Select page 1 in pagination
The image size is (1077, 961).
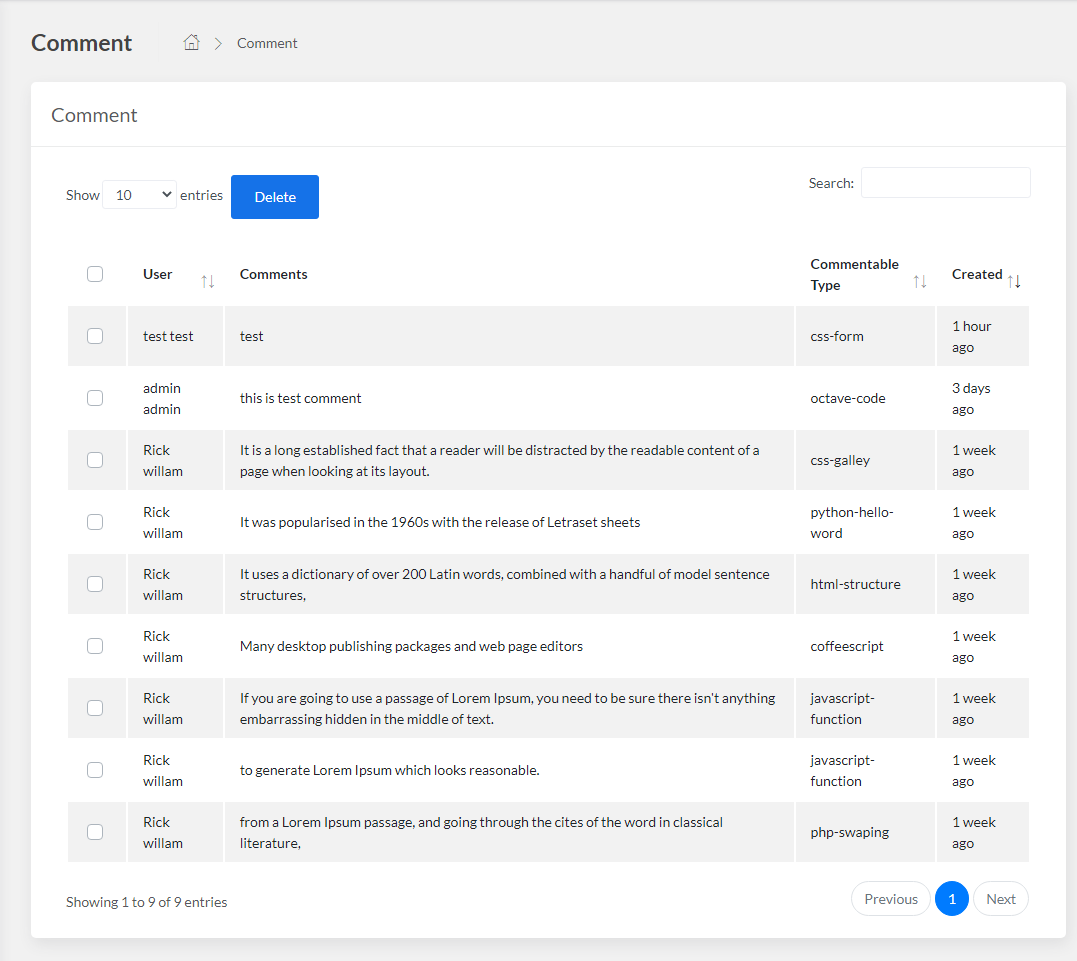(x=952, y=898)
